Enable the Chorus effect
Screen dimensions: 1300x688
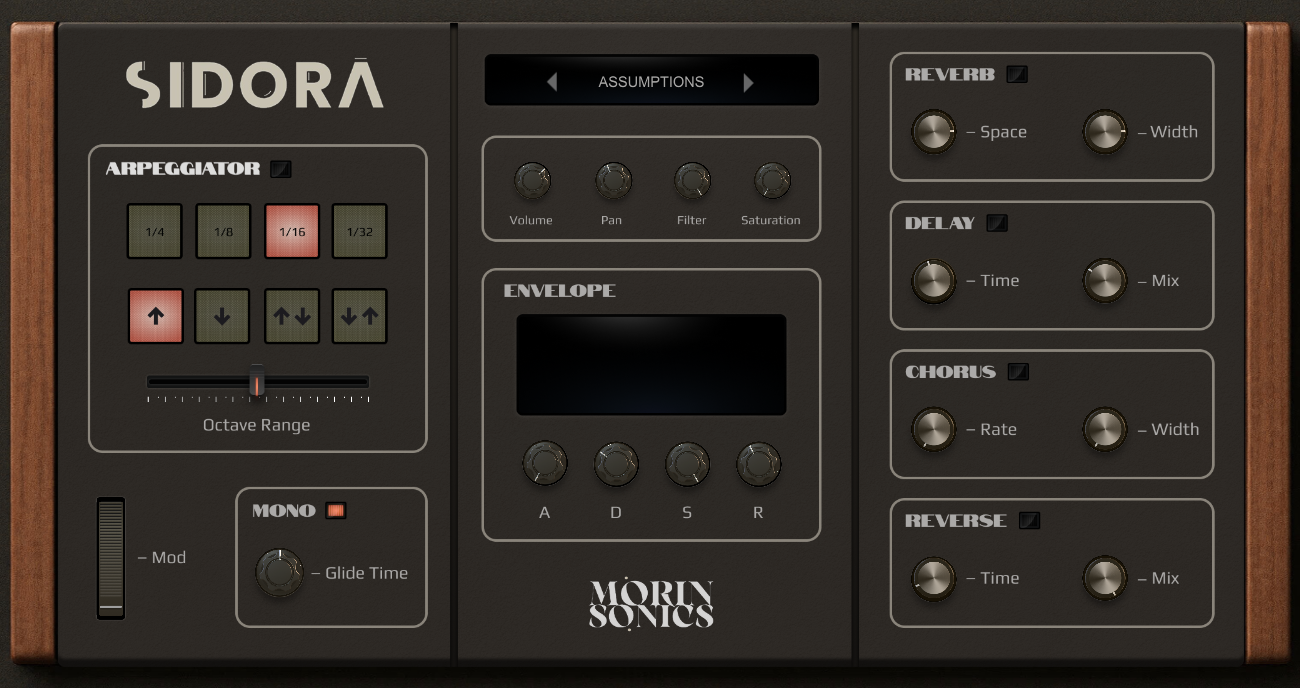pos(1018,372)
